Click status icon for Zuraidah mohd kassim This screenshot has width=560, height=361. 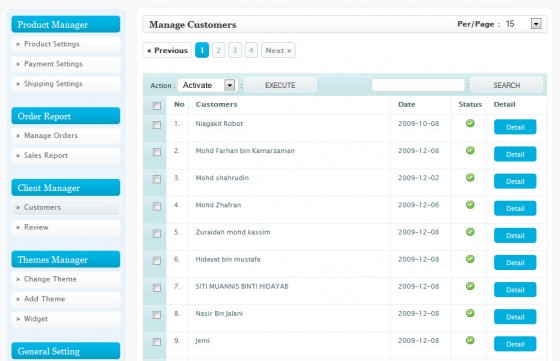pyautogui.click(x=470, y=232)
